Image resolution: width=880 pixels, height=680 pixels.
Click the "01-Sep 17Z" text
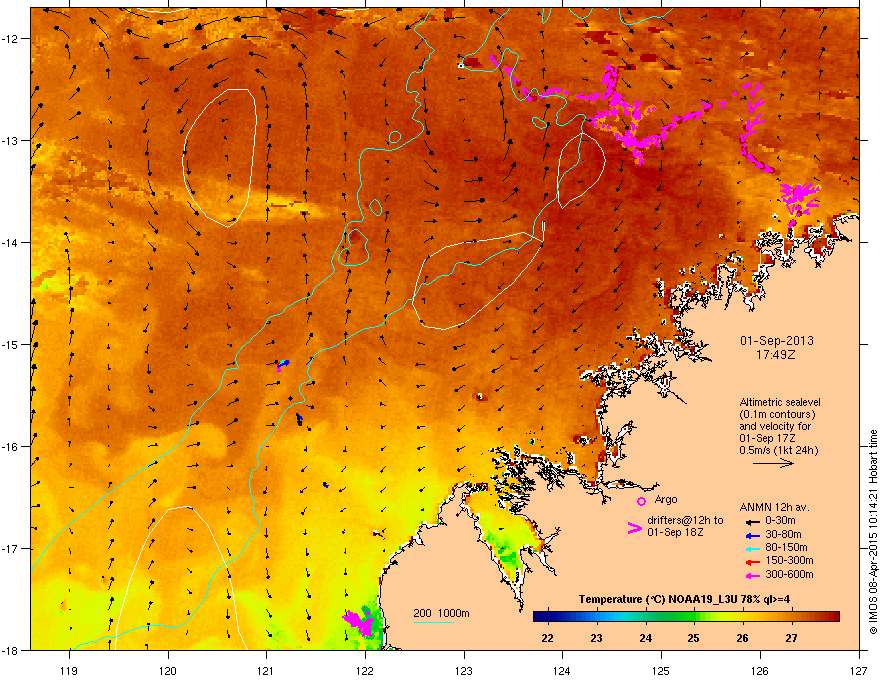tap(765, 438)
